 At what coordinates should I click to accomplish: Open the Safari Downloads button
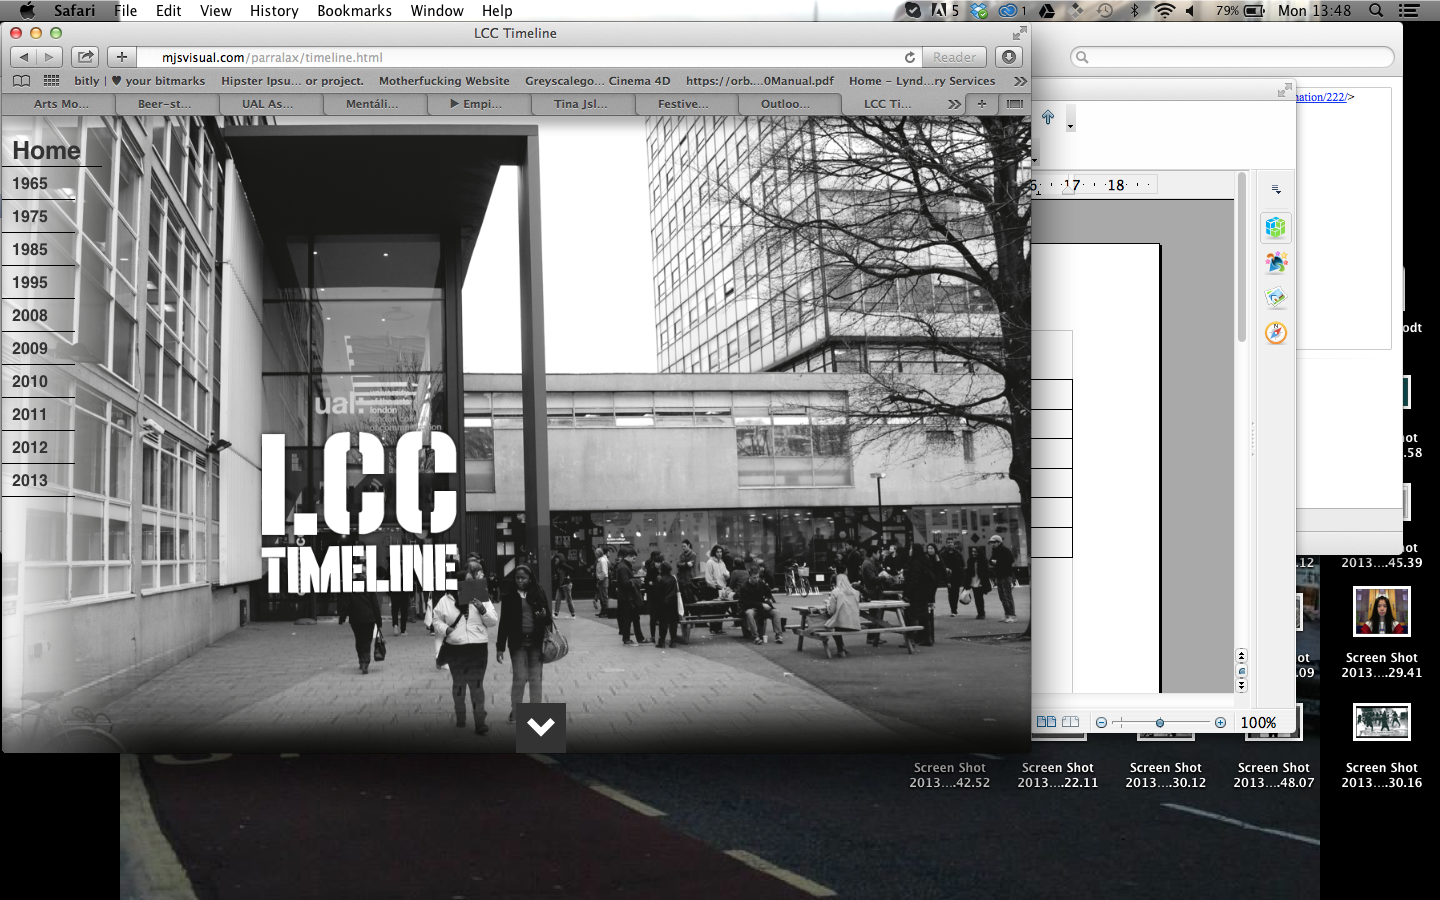click(1009, 57)
